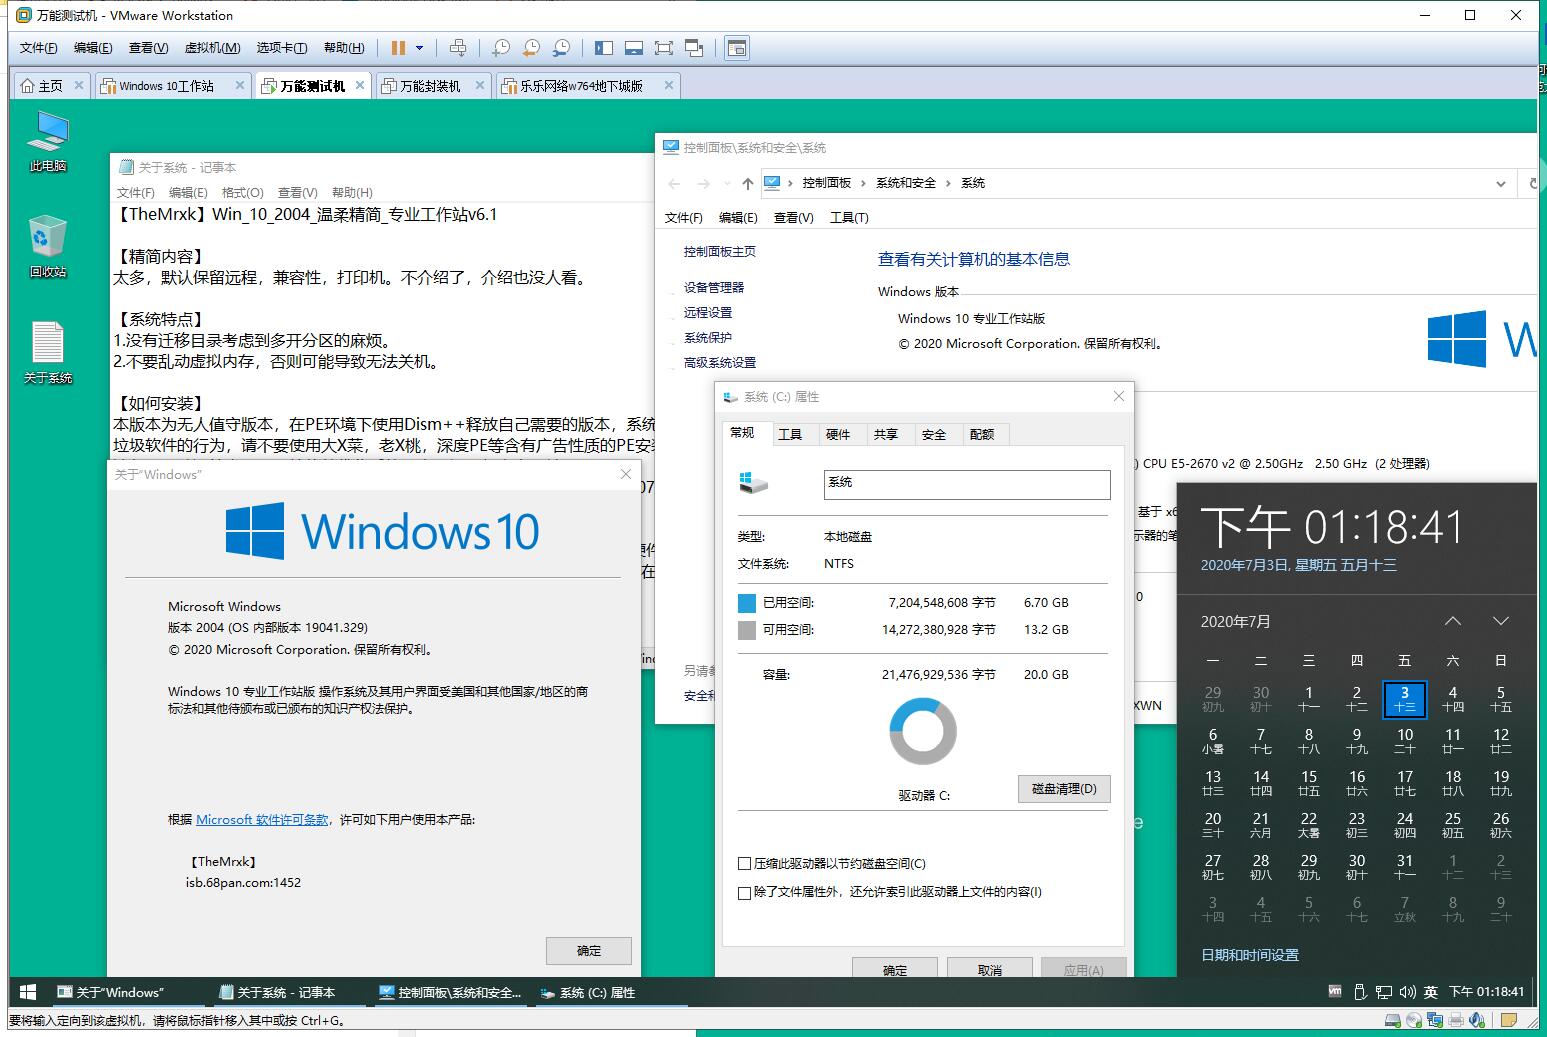Close the 万能测试机 VM tab
This screenshot has width=1547, height=1037.
[360, 86]
